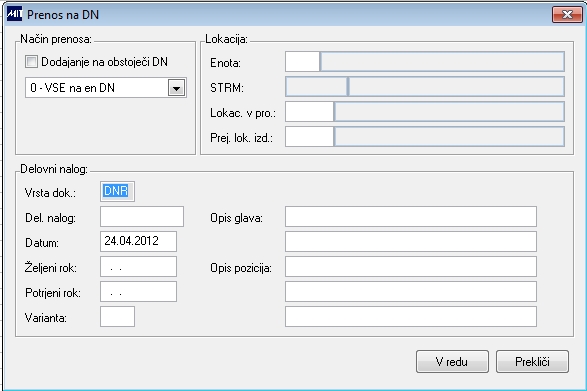Confirm with the V redu button
Screen dimensions: 587x391
click(x=452, y=362)
